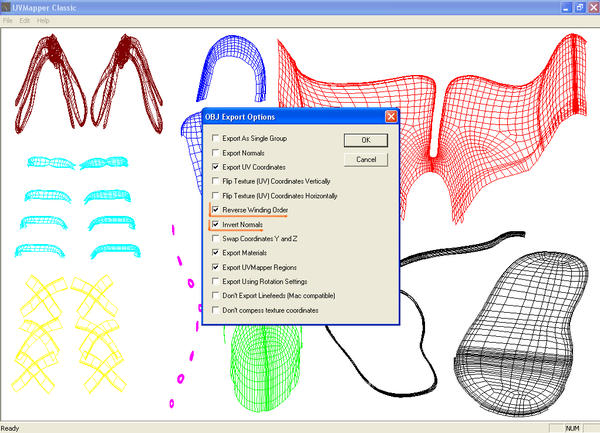This screenshot has height=433, width=600.
Task: Click the black pear-shaped UV mesh
Action: pos(520,333)
